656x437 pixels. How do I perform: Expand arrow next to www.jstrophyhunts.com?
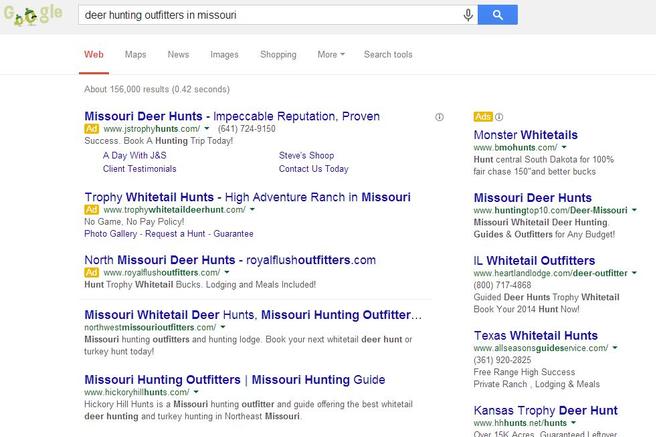coord(207,129)
